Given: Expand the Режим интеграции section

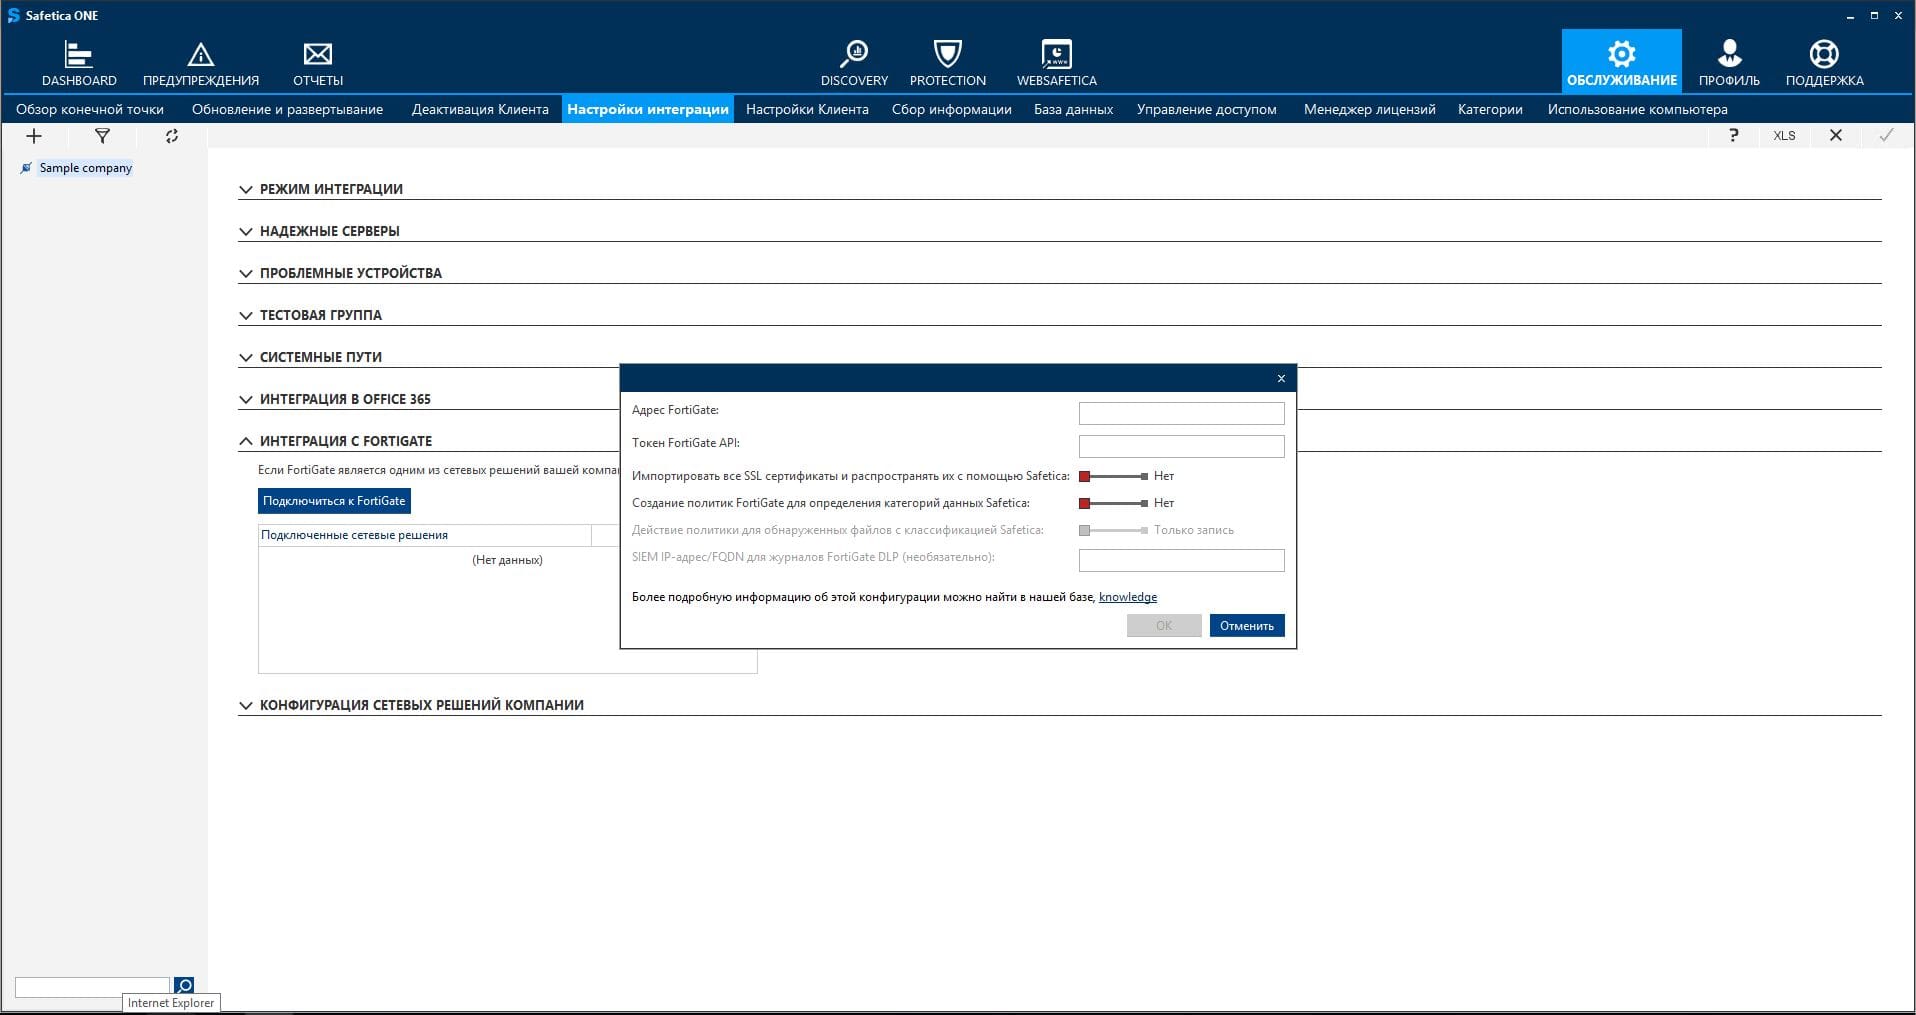Looking at the screenshot, I should point(331,189).
